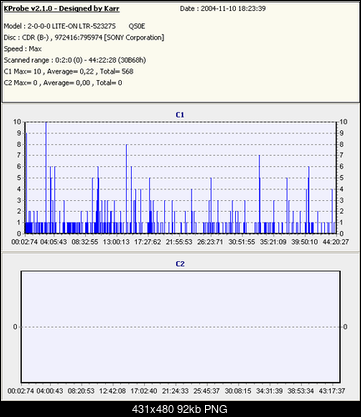Click the C1 Max= 10 statistics line
Screen dimensions: 361x417
point(68,71)
